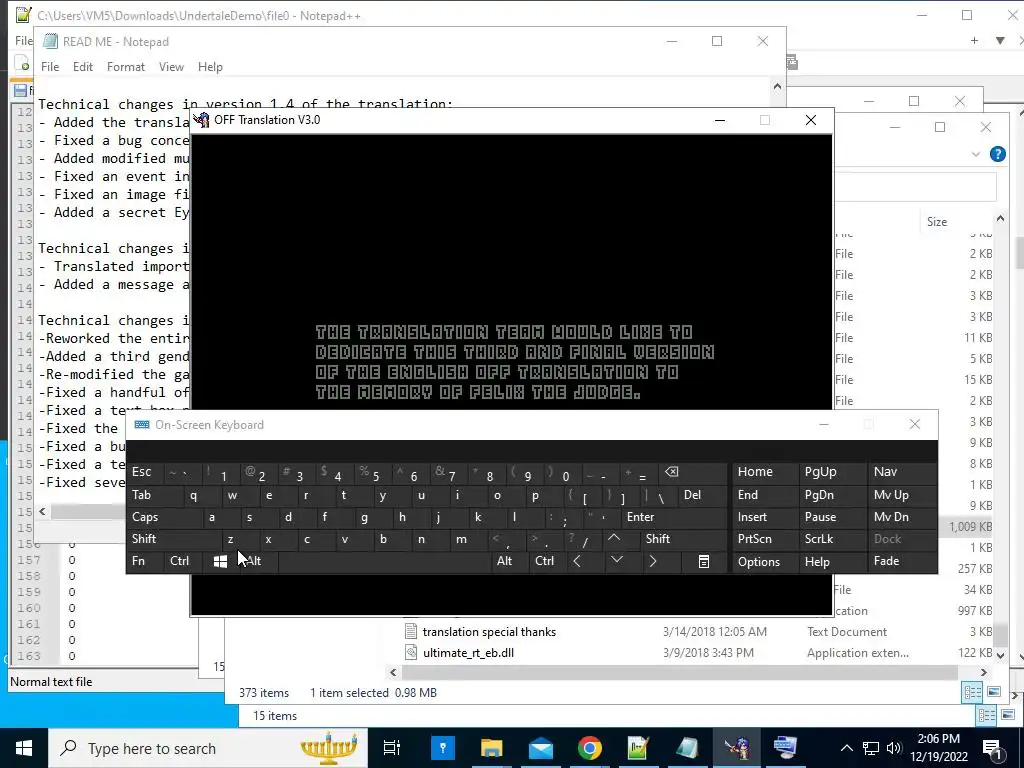Click the Windows key on On-Screen Keyboard

(220, 562)
